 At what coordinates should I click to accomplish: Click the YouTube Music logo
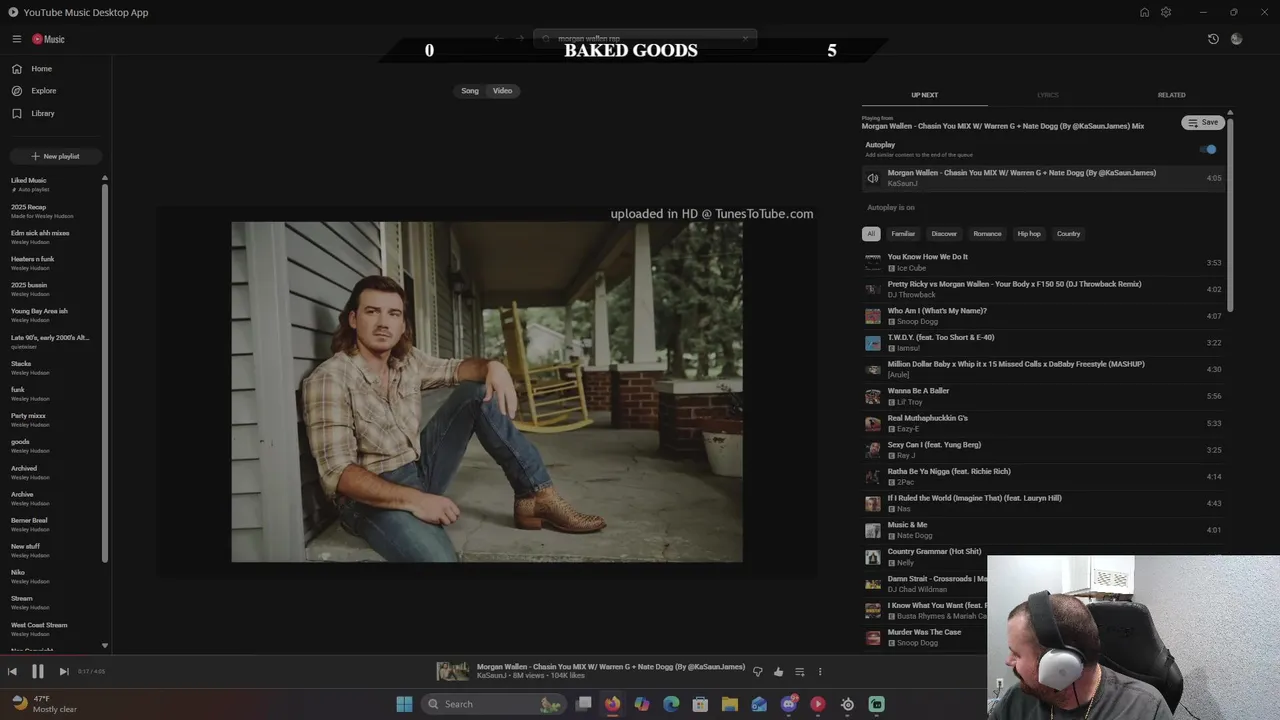pos(48,39)
